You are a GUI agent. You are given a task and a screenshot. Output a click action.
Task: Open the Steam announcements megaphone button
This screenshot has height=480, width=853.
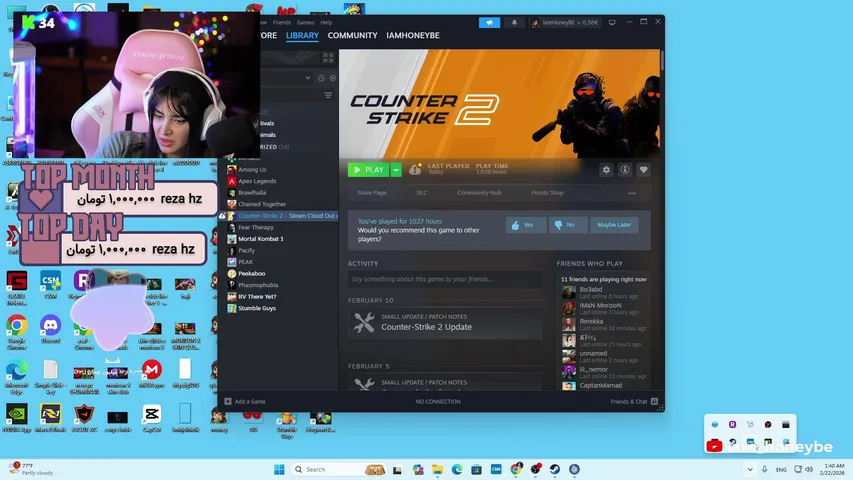point(489,22)
